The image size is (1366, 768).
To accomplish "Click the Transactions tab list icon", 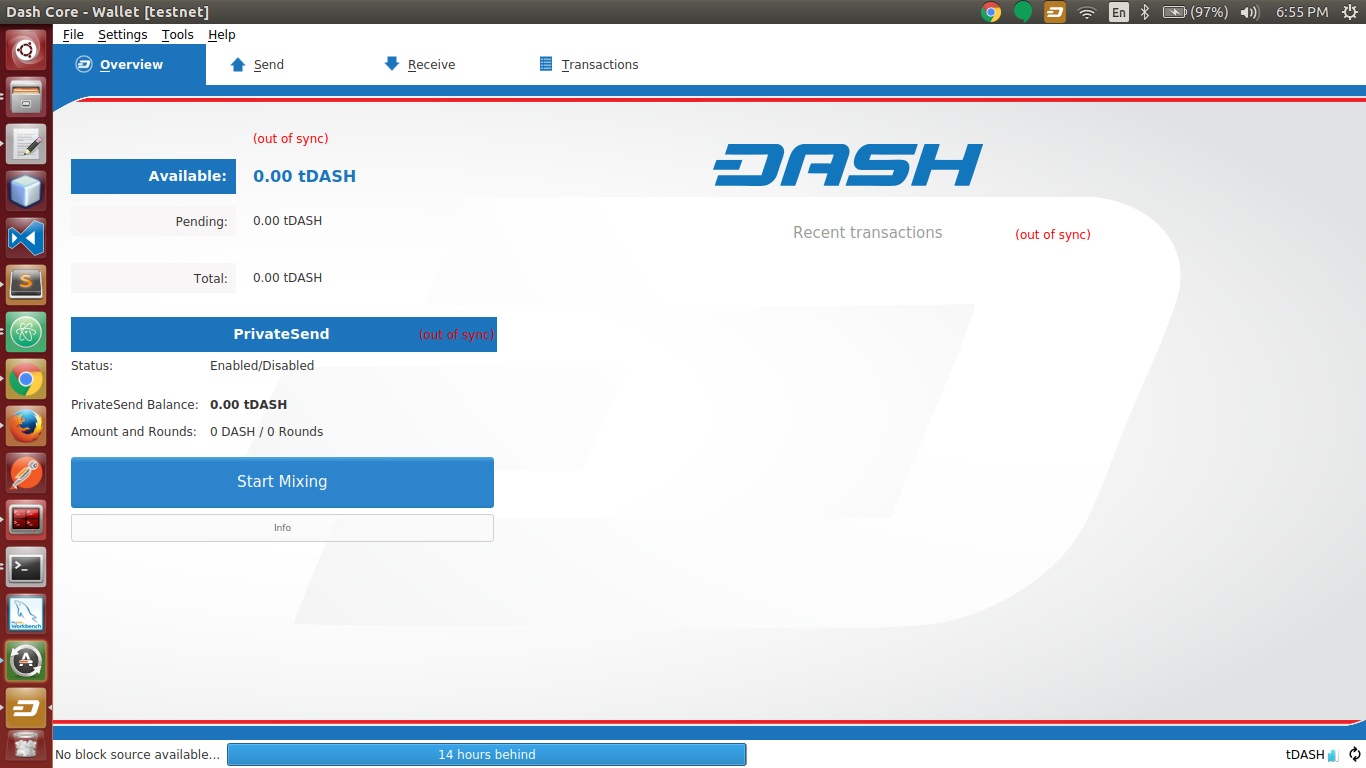I will [x=546, y=63].
